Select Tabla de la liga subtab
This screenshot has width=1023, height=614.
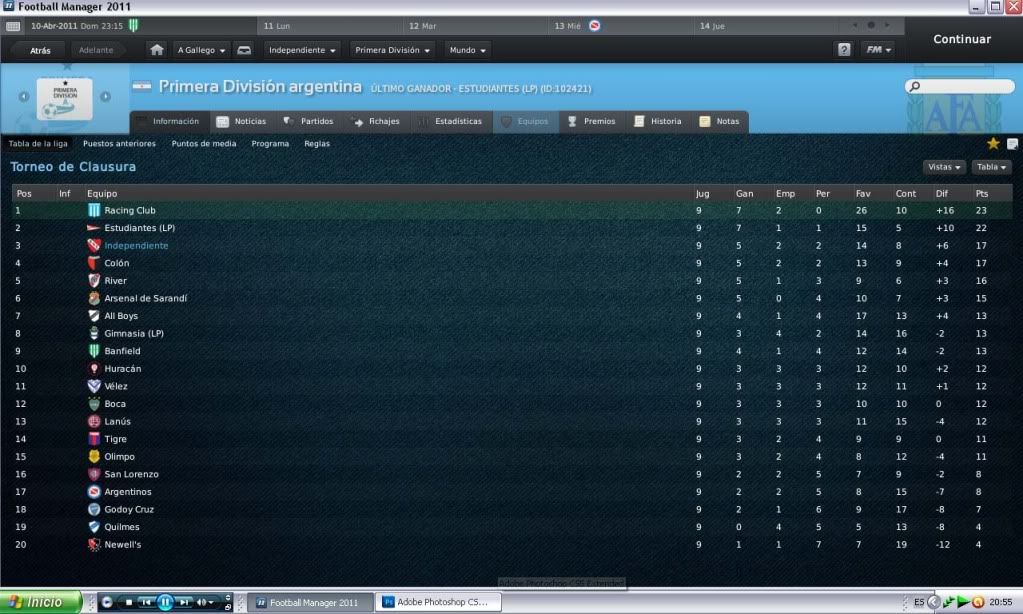point(38,144)
